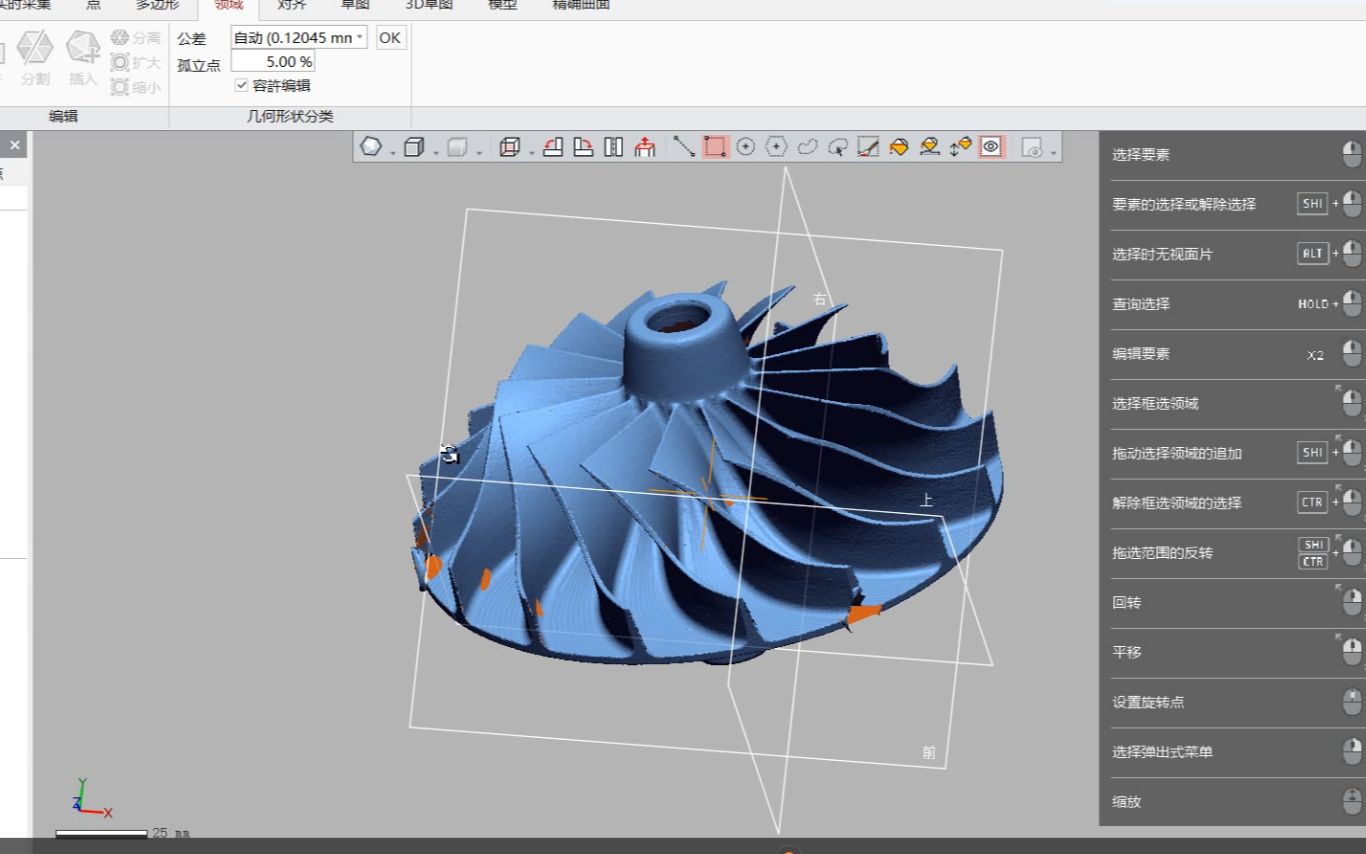Select the wireframe cube viewpoint icon

click(x=509, y=147)
